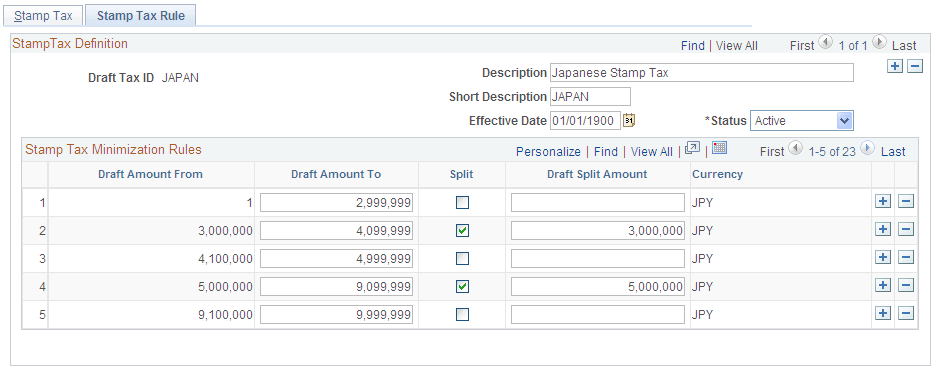Sort by Draft Amount From column
Screen dimensions: 938x372
pyautogui.click(x=150, y=174)
